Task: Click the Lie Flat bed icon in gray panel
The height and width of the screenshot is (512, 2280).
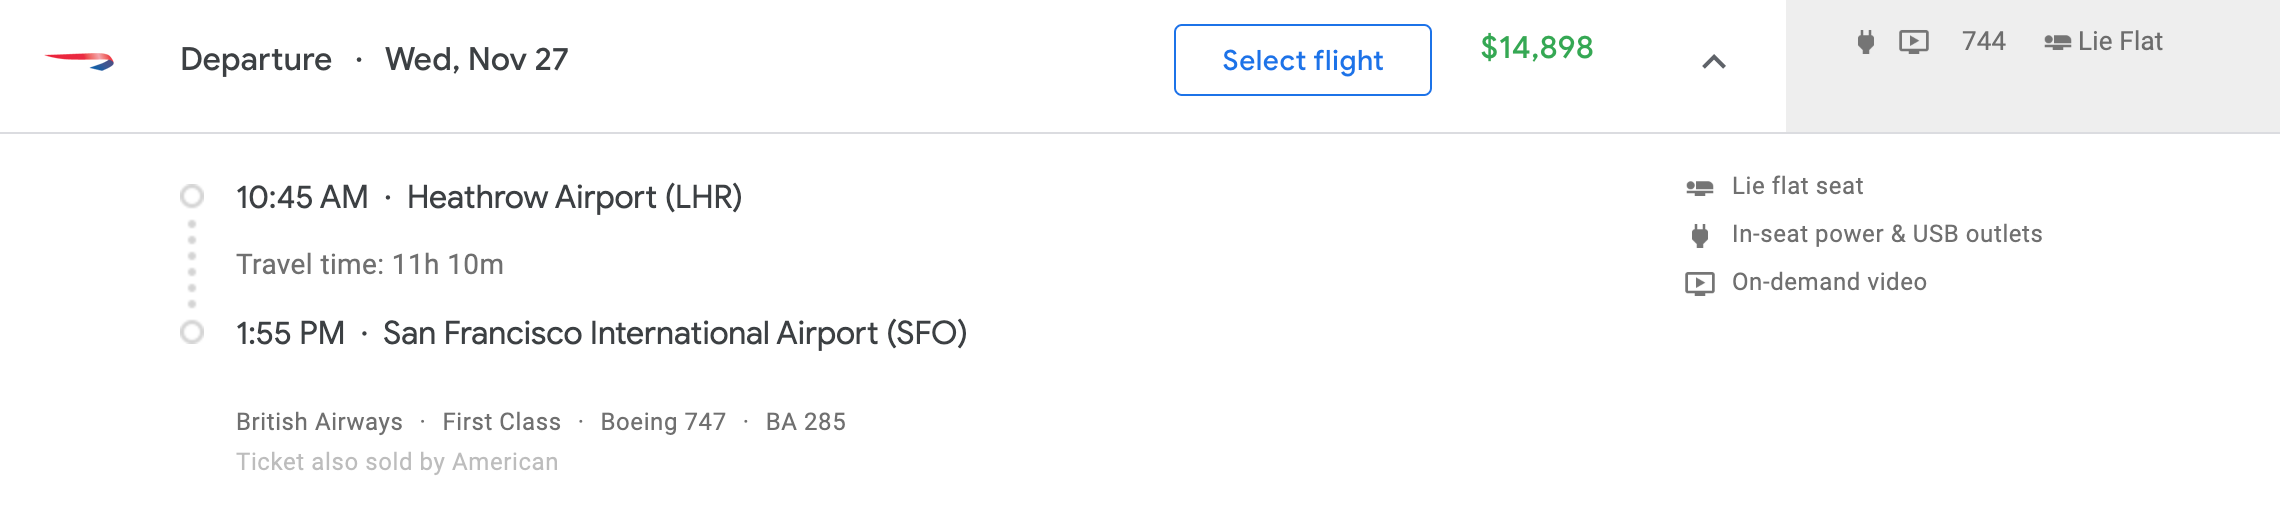Action: pyautogui.click(x=2057, y=42)
